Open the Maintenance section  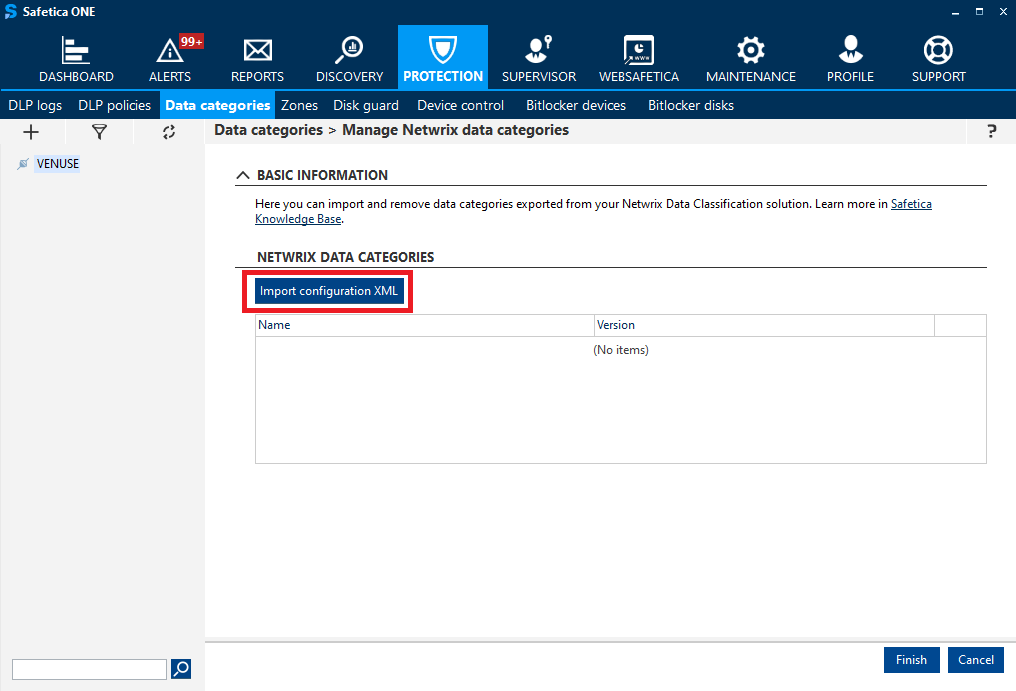pyautogui.click(x=750, y=58)
